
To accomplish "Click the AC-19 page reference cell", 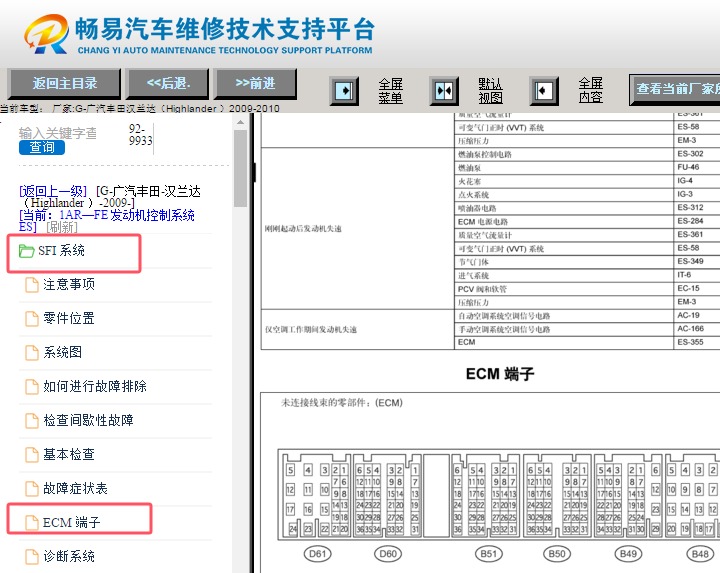I will [697, 315].
